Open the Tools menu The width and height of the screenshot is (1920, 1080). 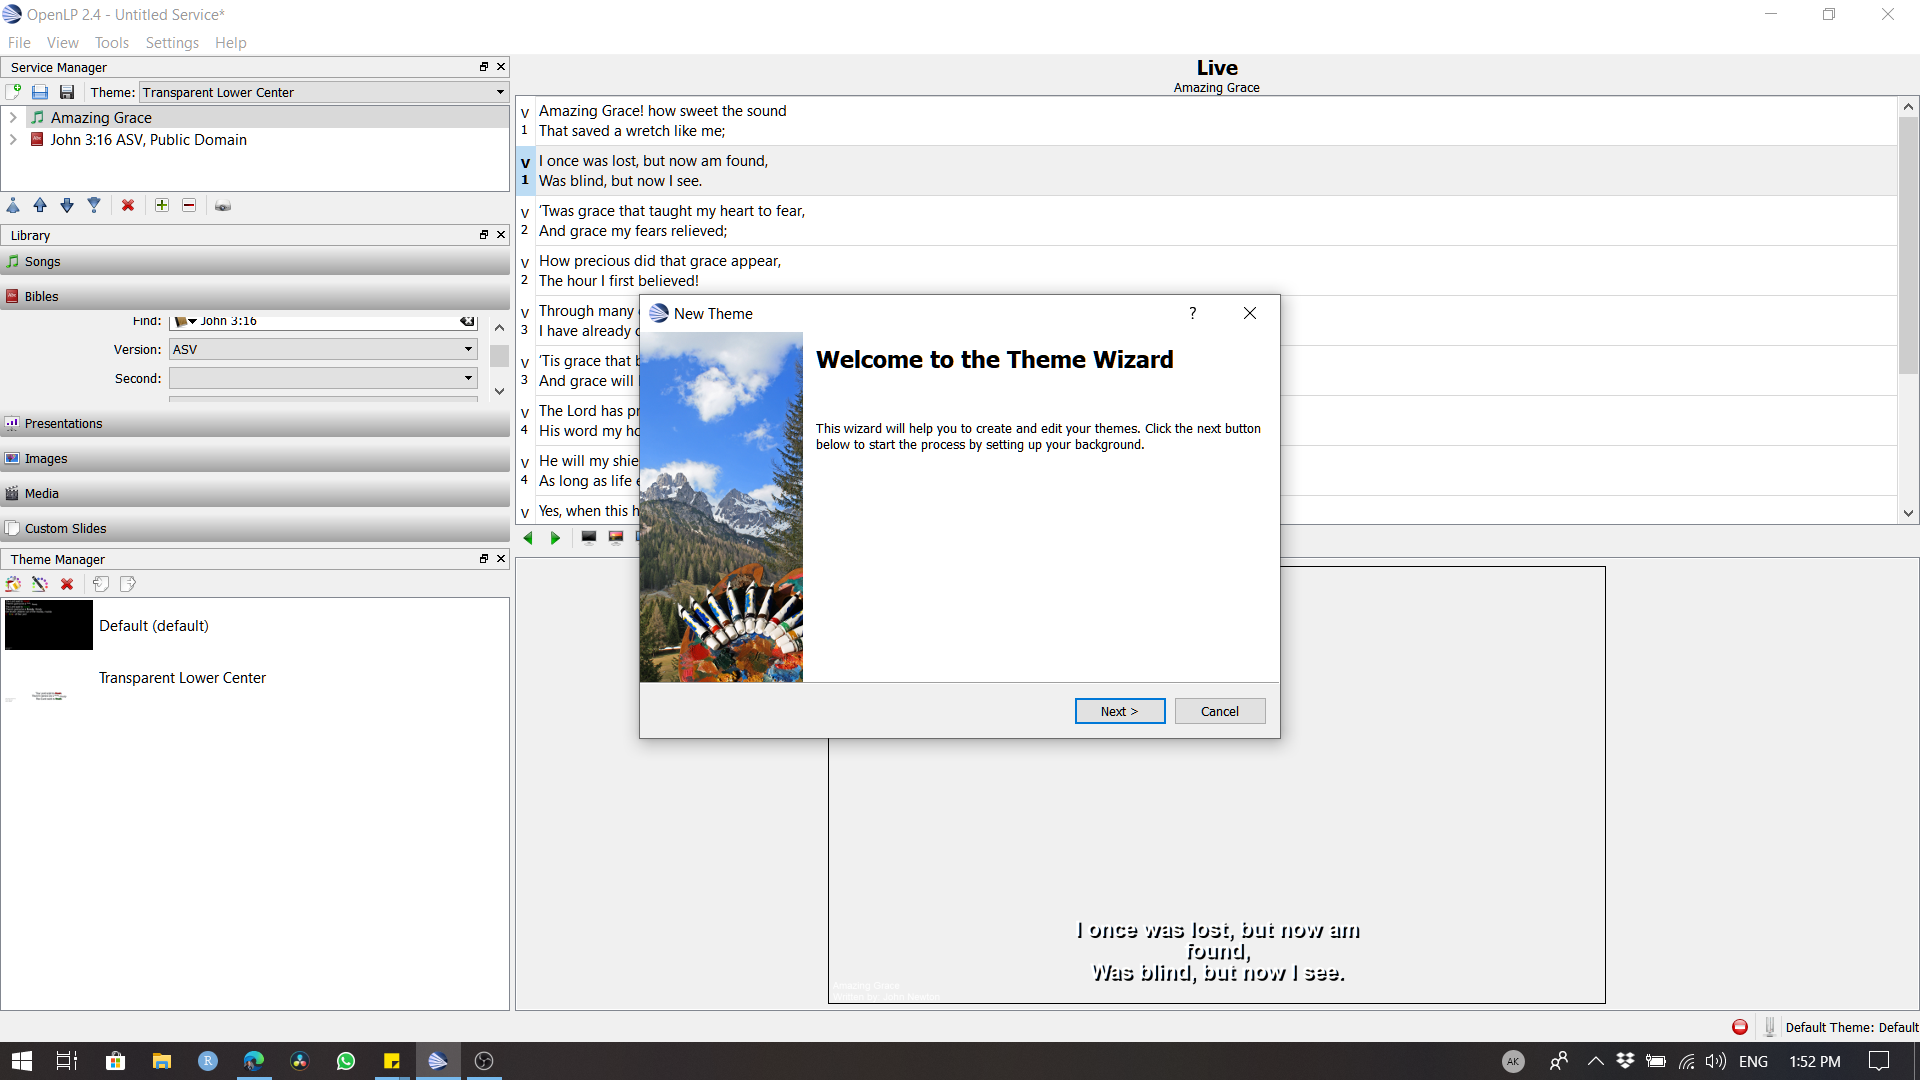coord(111,42)
